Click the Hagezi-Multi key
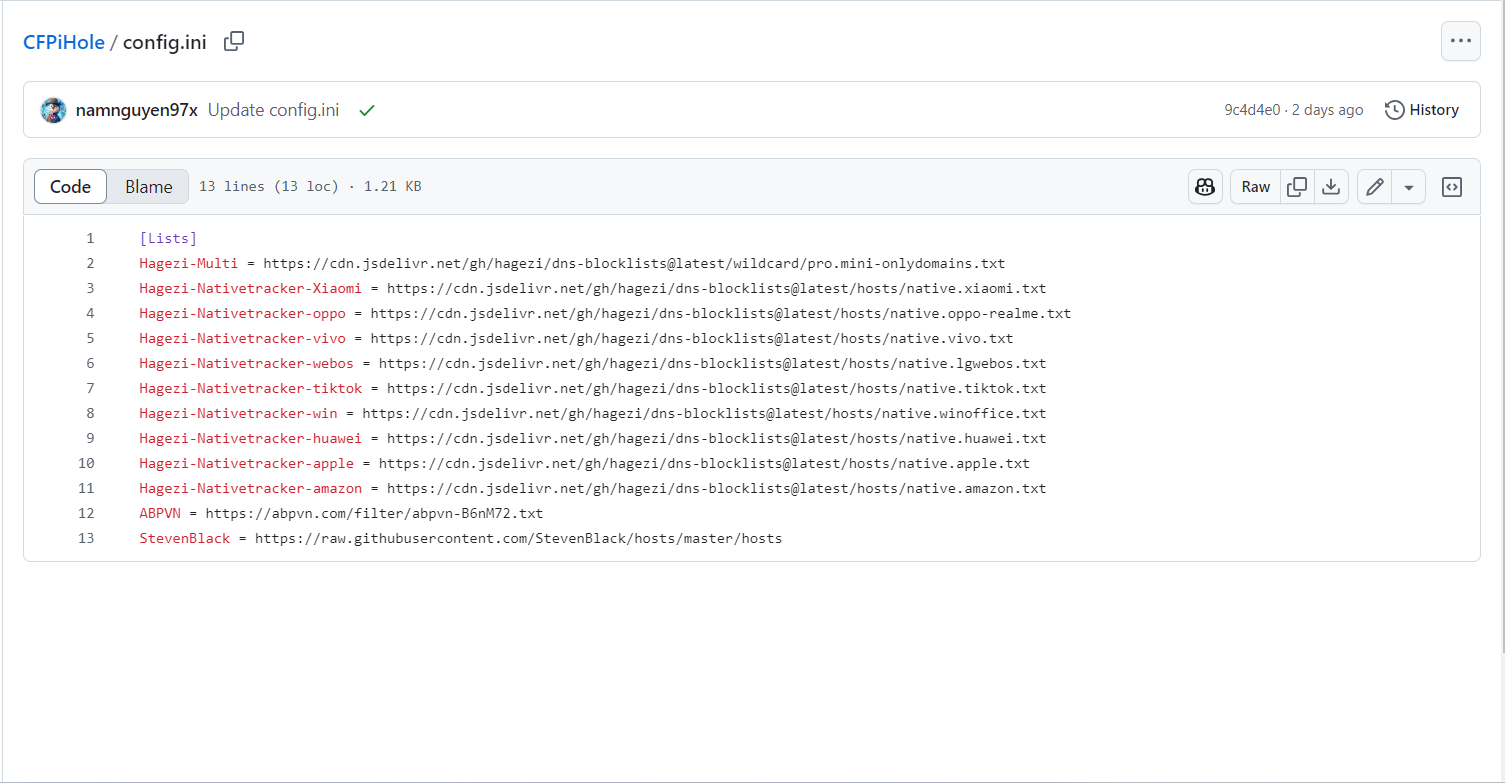Screen dimensions: 1505x783 [189, 263]
